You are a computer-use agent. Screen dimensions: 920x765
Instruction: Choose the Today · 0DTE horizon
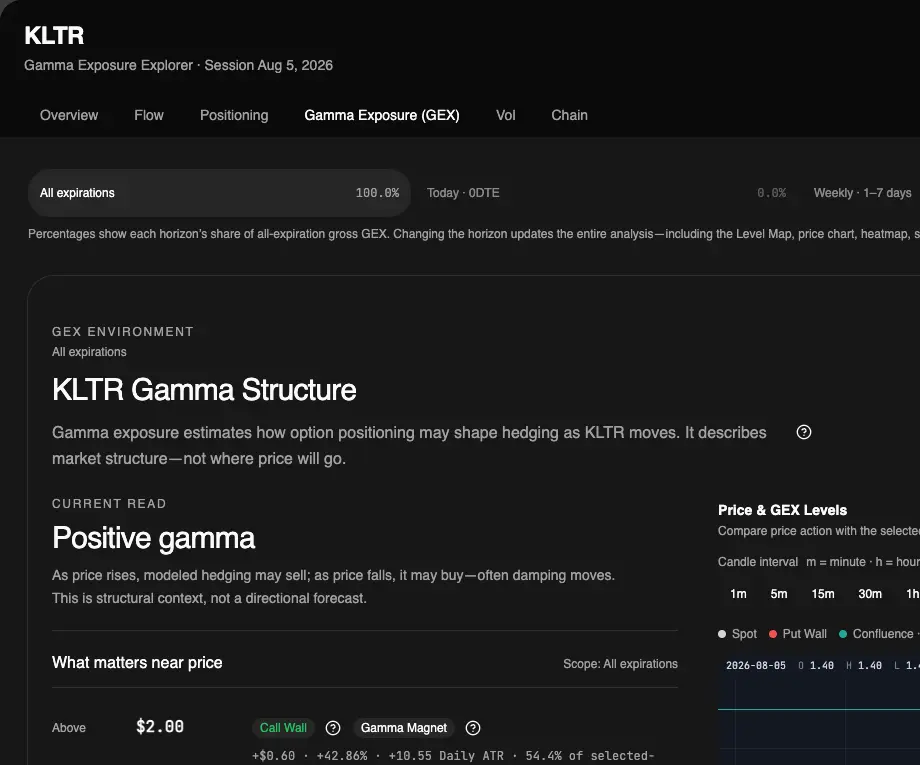coord(606,193)
